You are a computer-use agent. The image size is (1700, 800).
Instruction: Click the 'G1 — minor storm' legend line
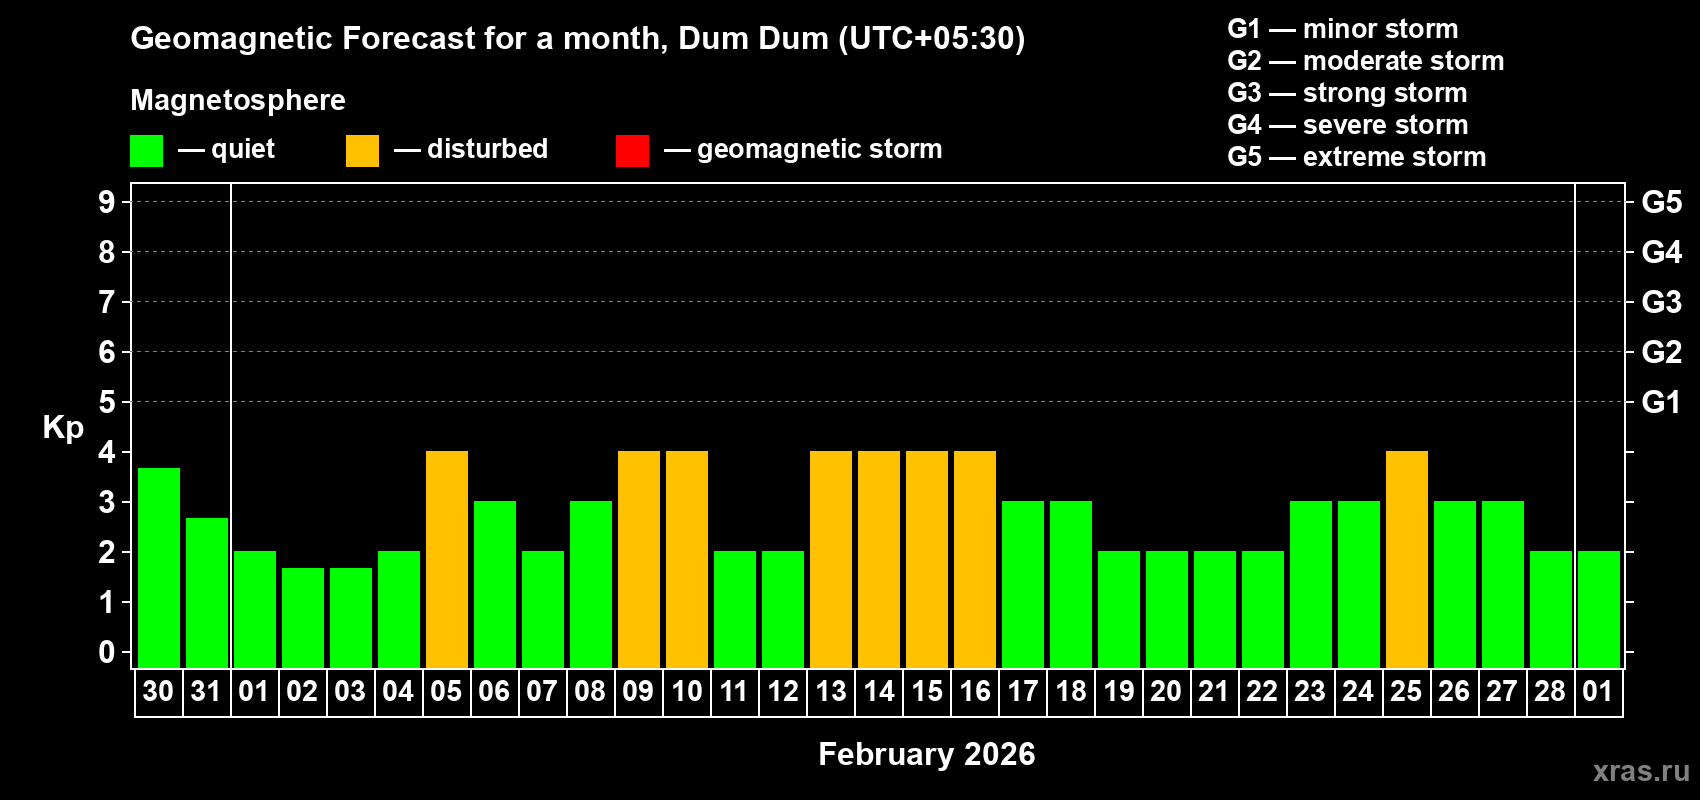(1343, 29)
